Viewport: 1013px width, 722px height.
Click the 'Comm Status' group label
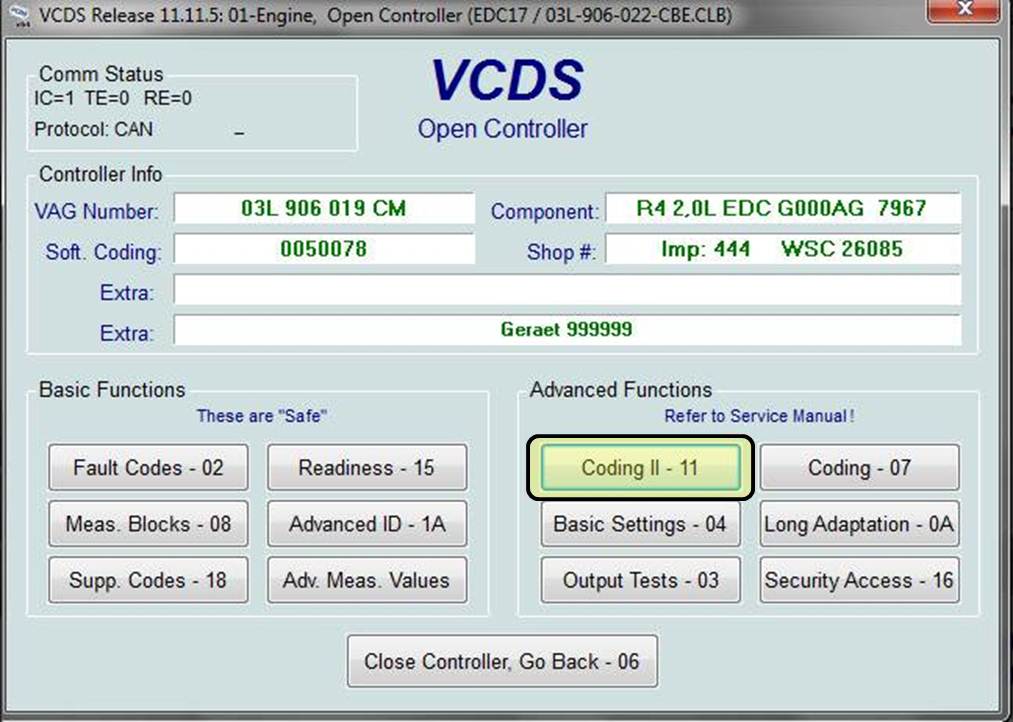pyautogui.click(x=101, y=74)
